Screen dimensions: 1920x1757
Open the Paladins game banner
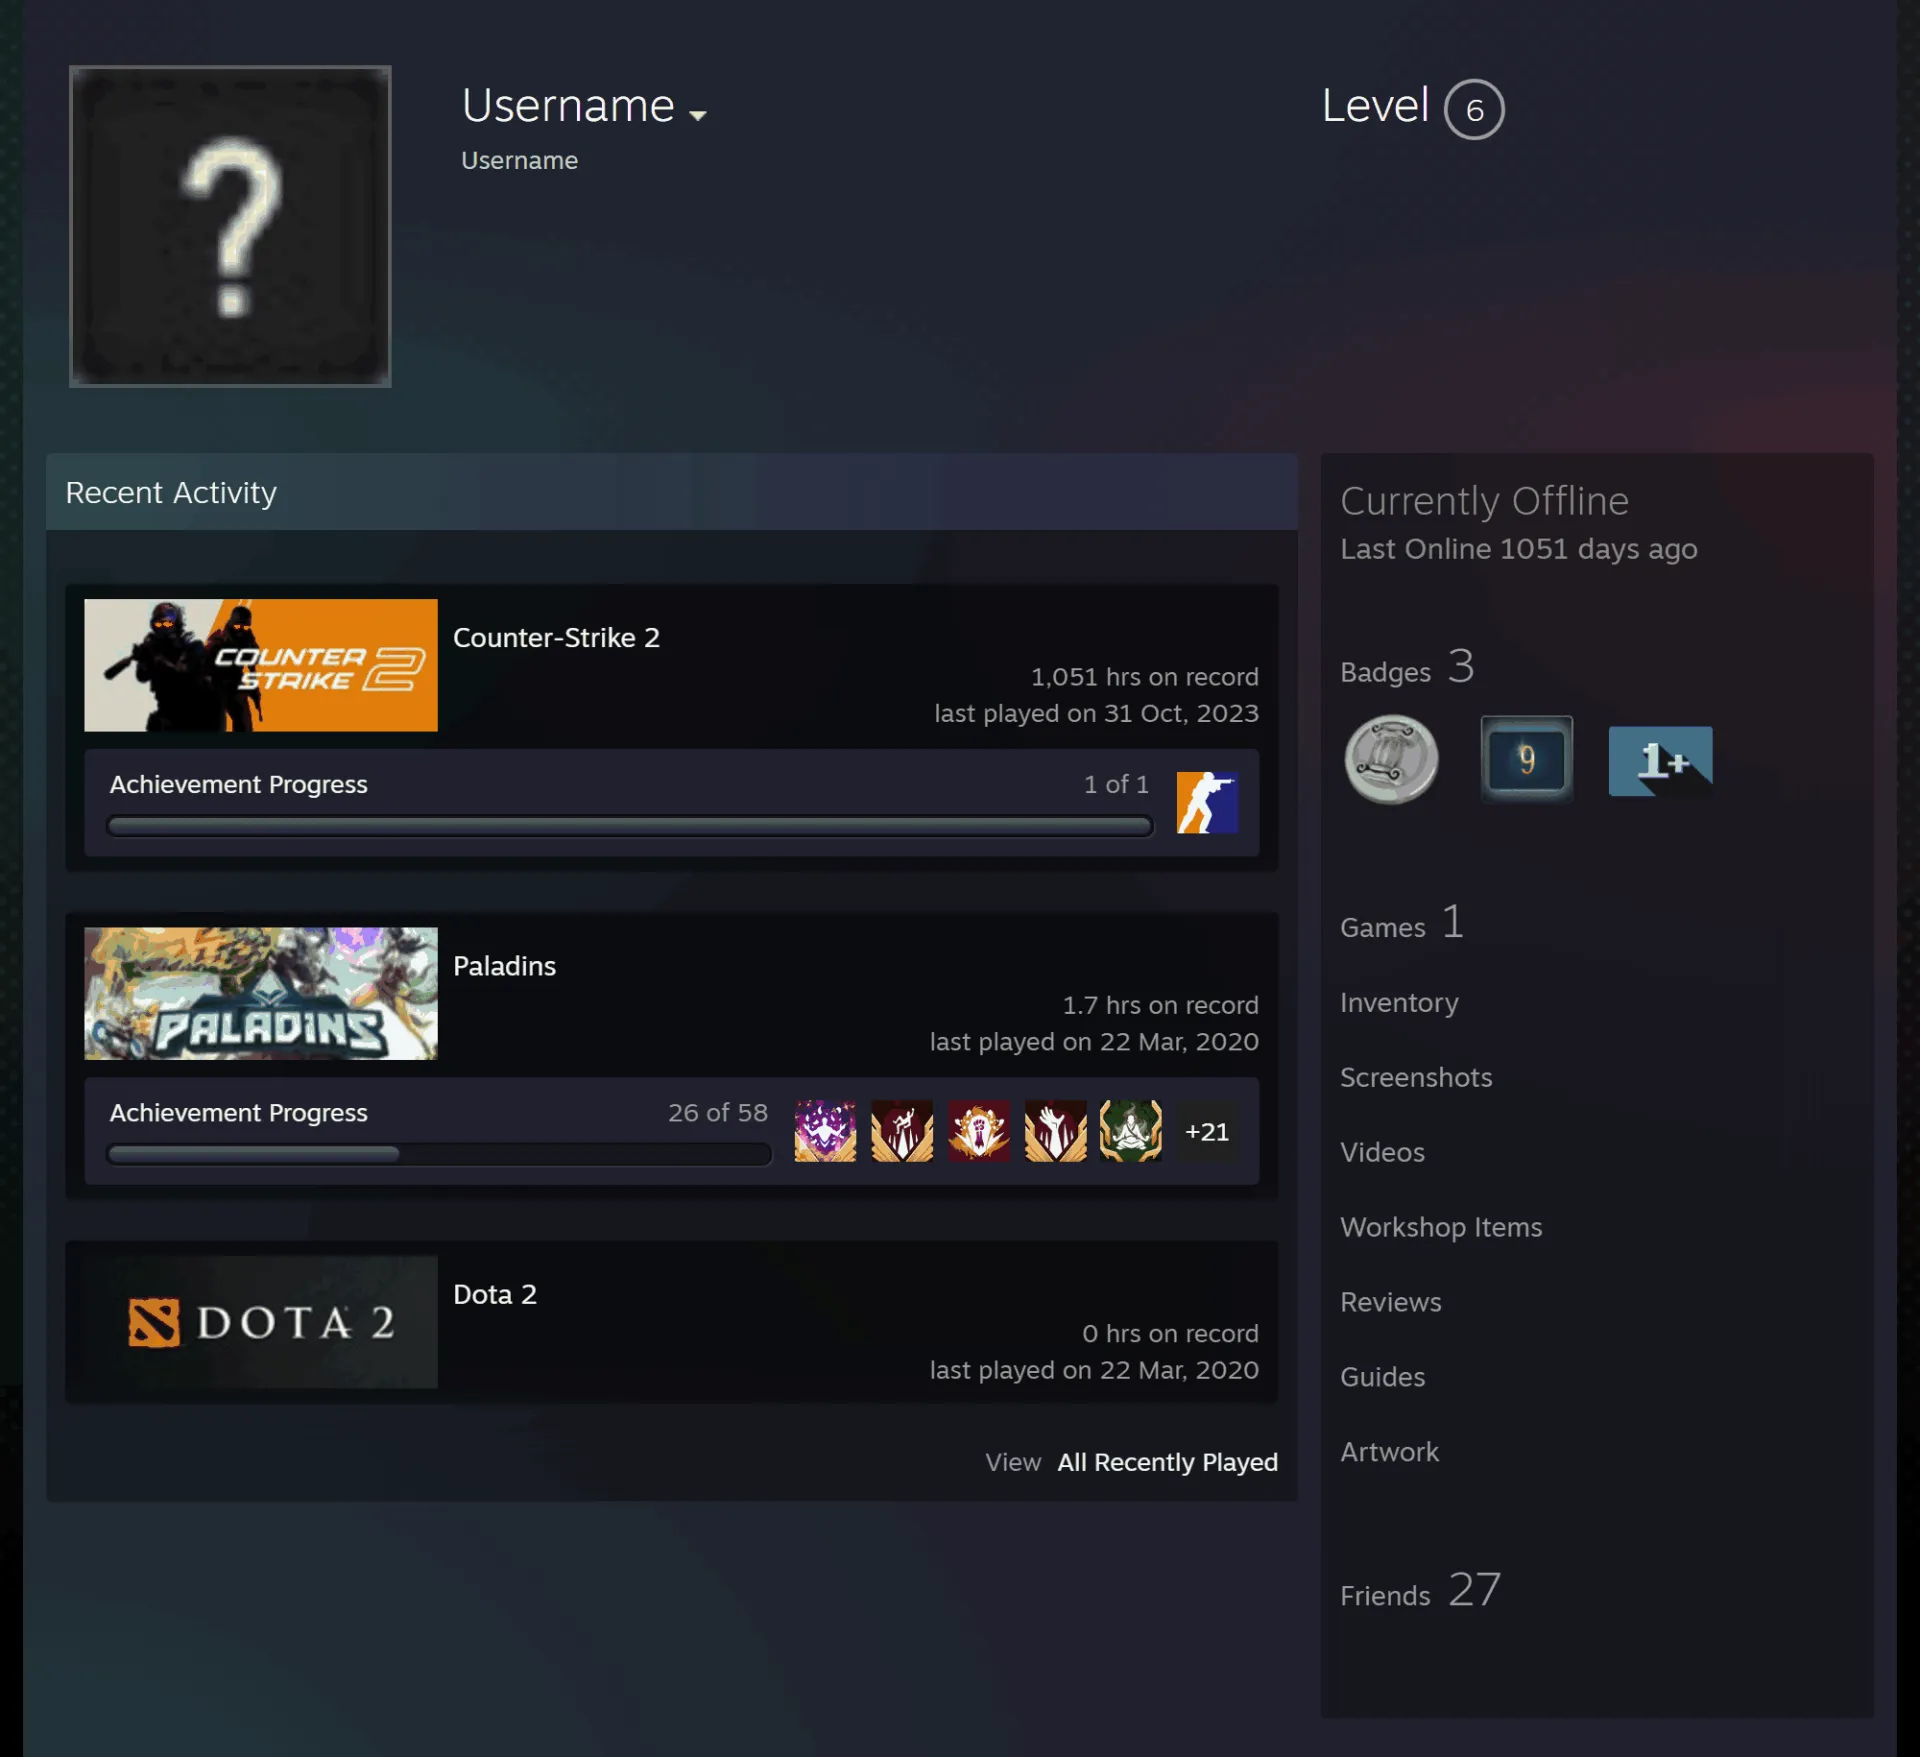coord(261,993)
